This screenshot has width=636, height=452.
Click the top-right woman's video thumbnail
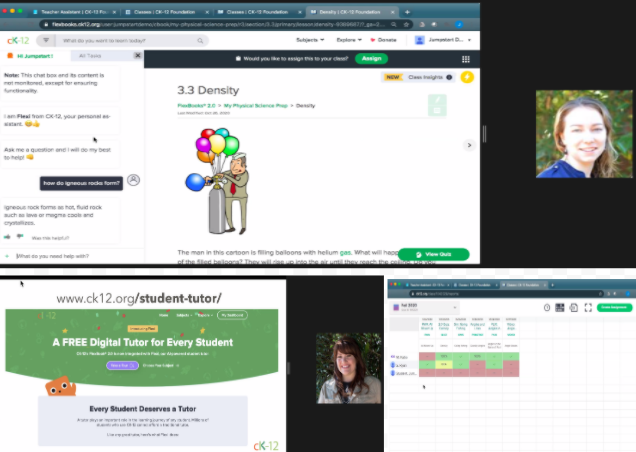tap(584, 134)
